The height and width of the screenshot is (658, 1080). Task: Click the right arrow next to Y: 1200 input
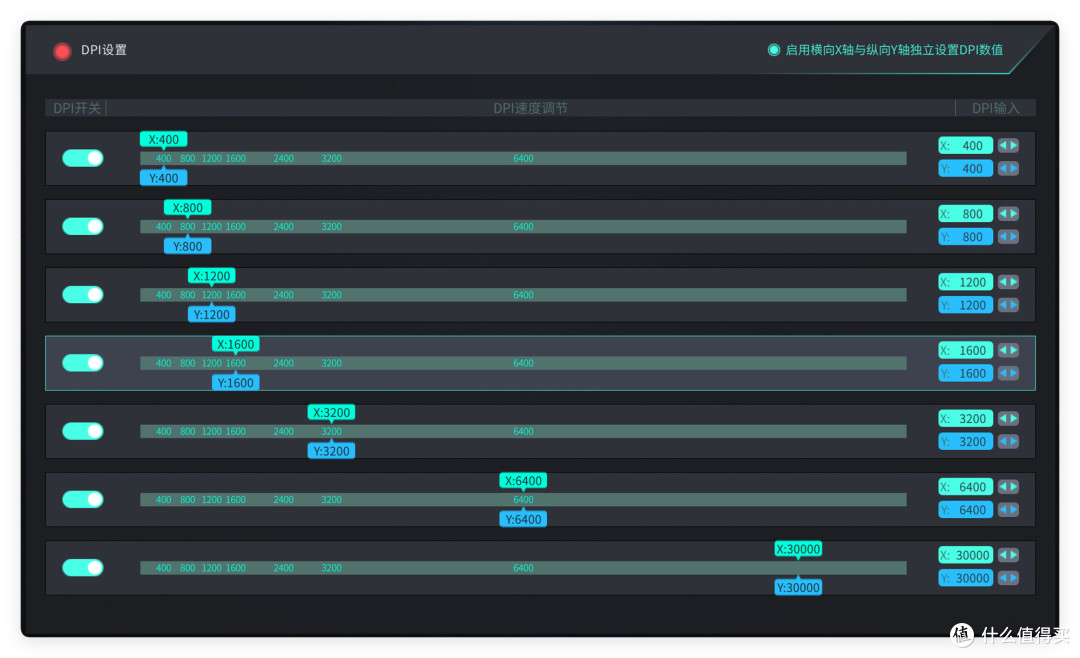(1014, 305)
